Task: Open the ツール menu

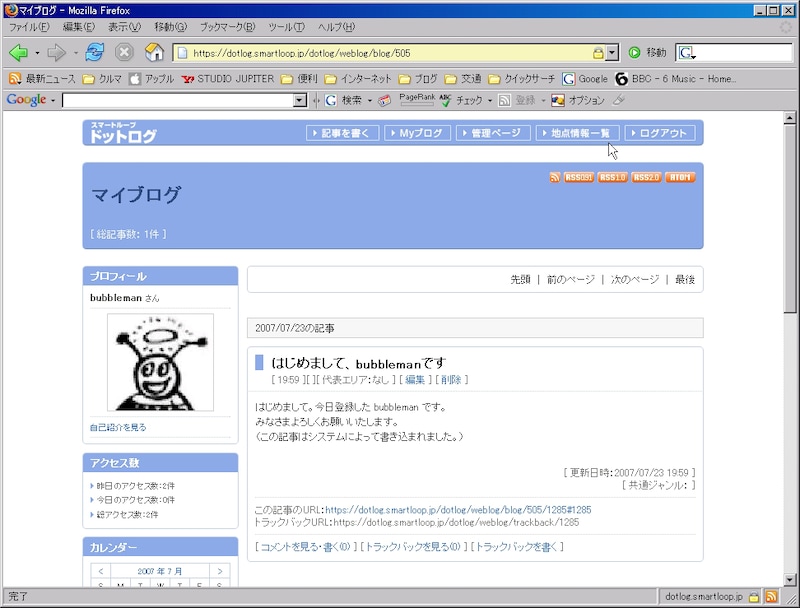Action: (x=286, y=27)
